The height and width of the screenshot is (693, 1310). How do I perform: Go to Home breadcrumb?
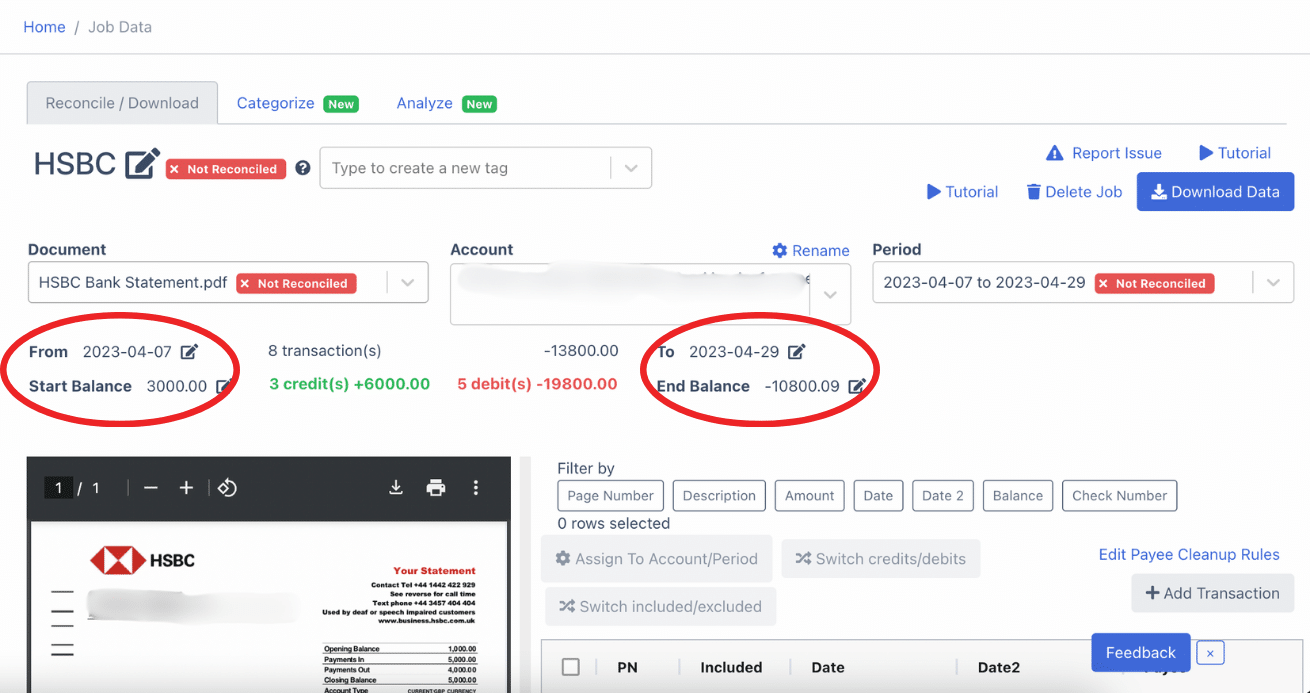[x=44, y=27]
